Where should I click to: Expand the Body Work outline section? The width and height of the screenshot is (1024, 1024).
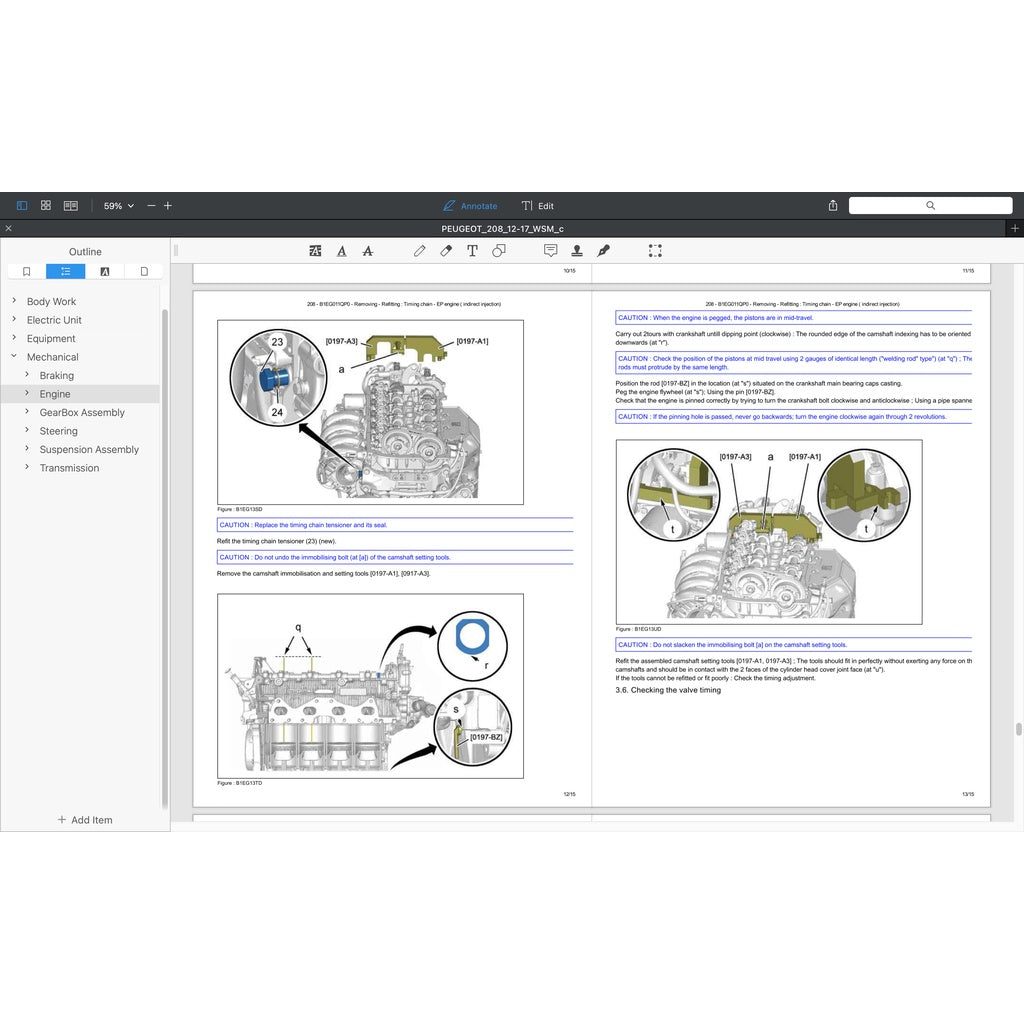[x=14, y=301]
